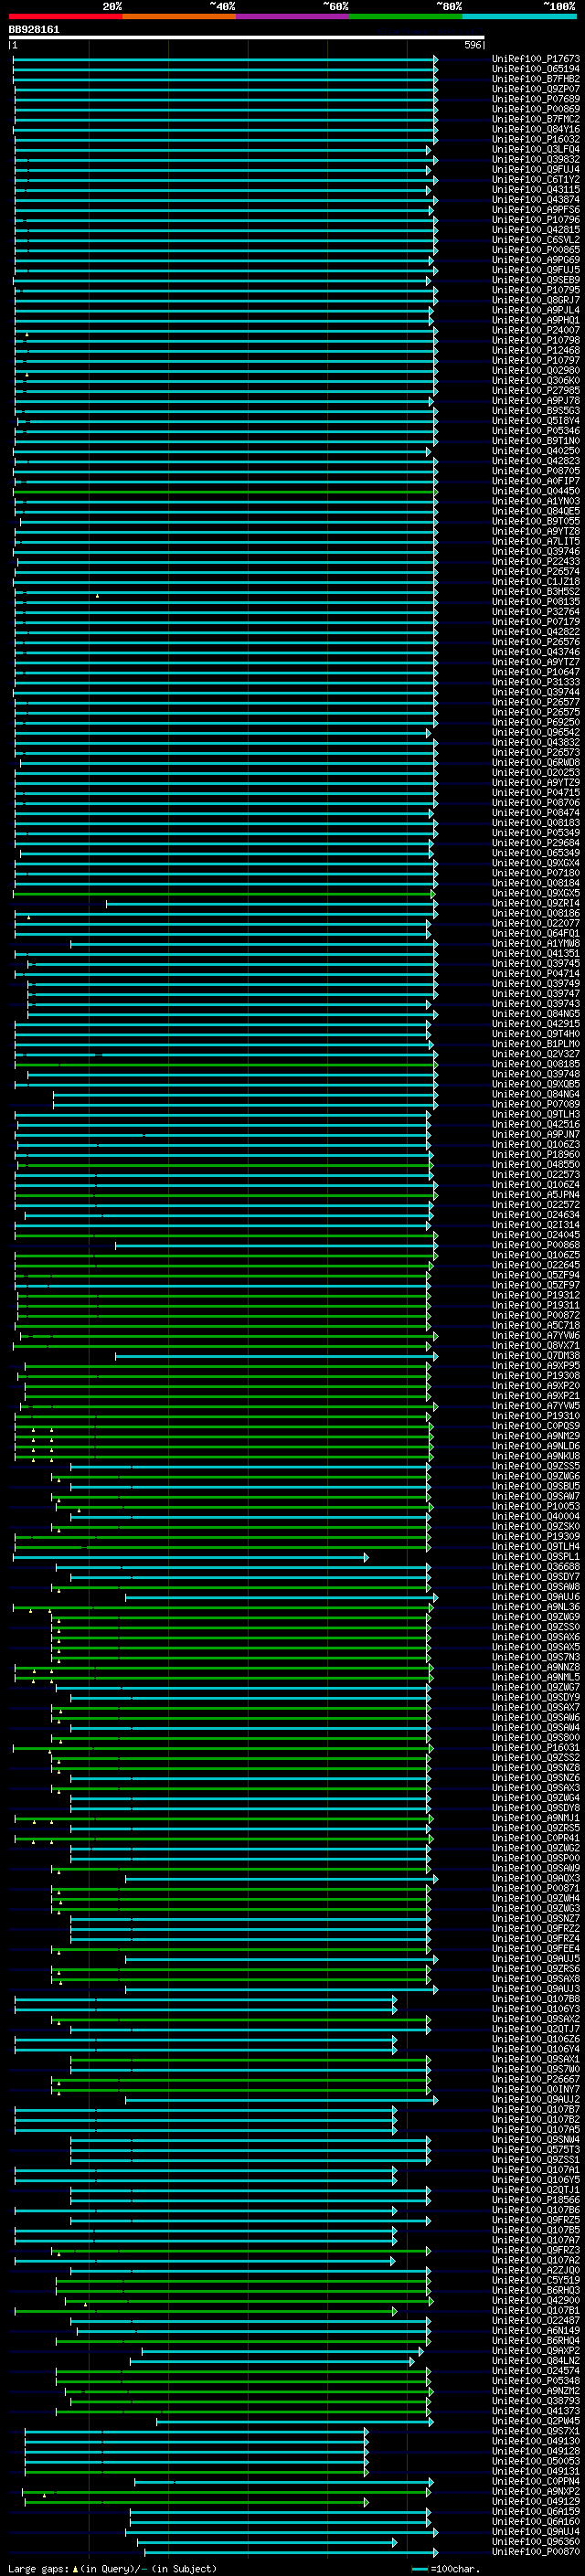Click the orange ~40% identity legend segment
Viewport: 585px width, 2576px height.
click(179, 16)
